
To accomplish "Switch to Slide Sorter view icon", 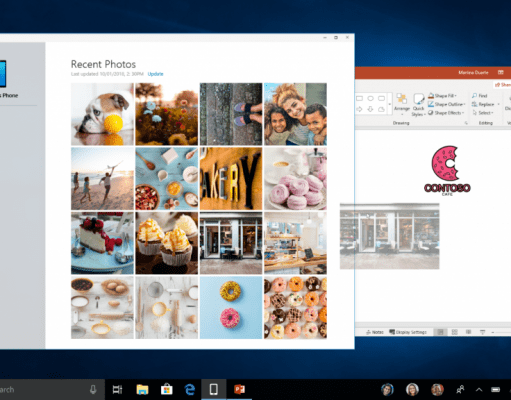I will click(454, 332).
